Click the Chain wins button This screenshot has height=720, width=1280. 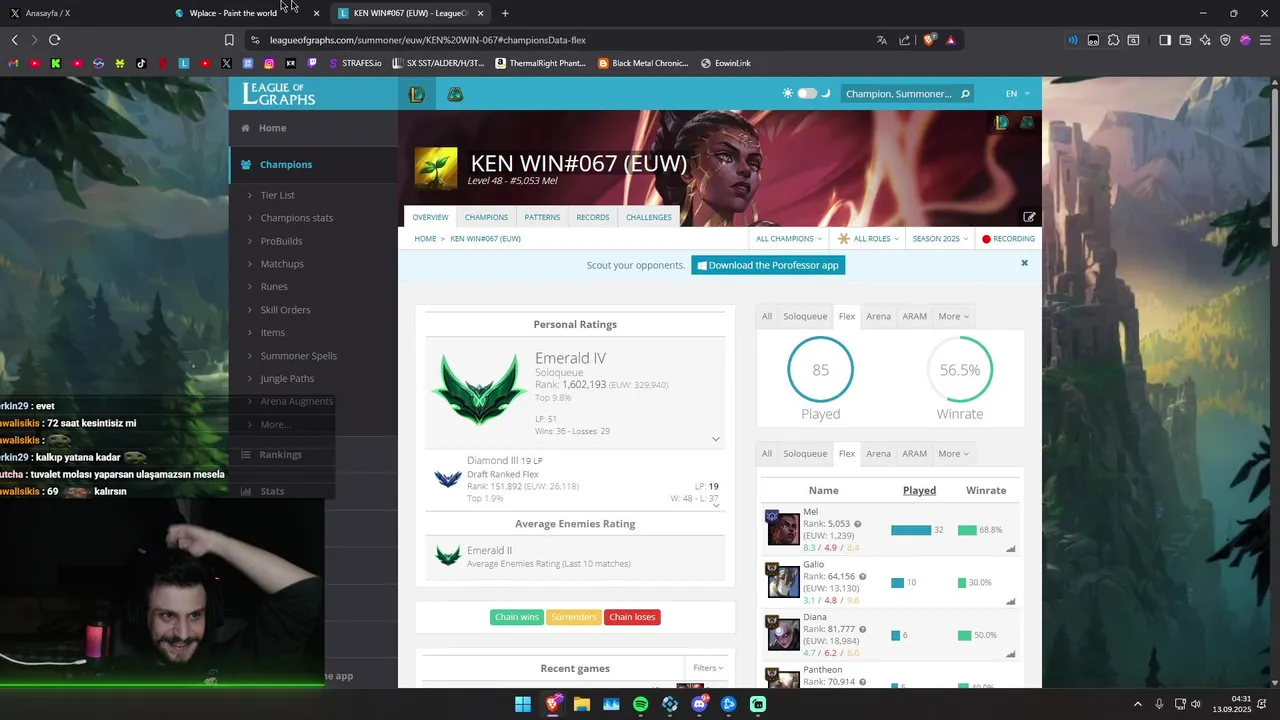517,617
